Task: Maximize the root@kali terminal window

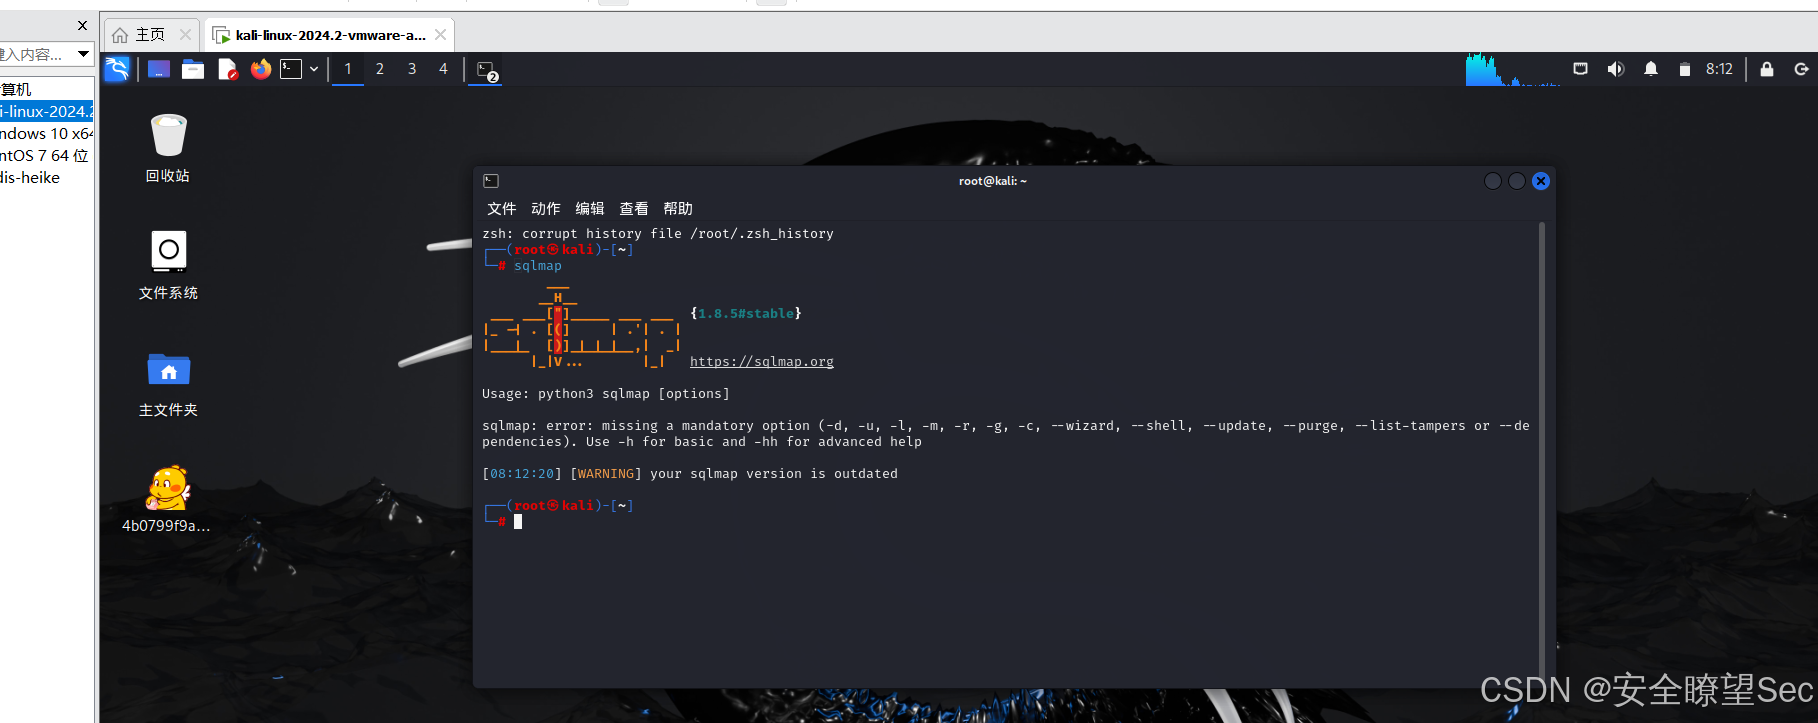Action: (1517, 181)
